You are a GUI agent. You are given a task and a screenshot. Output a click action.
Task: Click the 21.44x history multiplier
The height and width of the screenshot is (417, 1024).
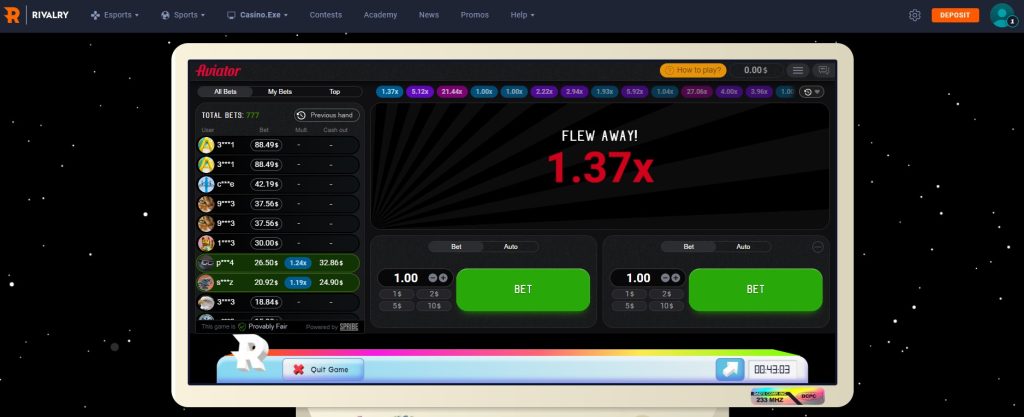tap(452, 92)
